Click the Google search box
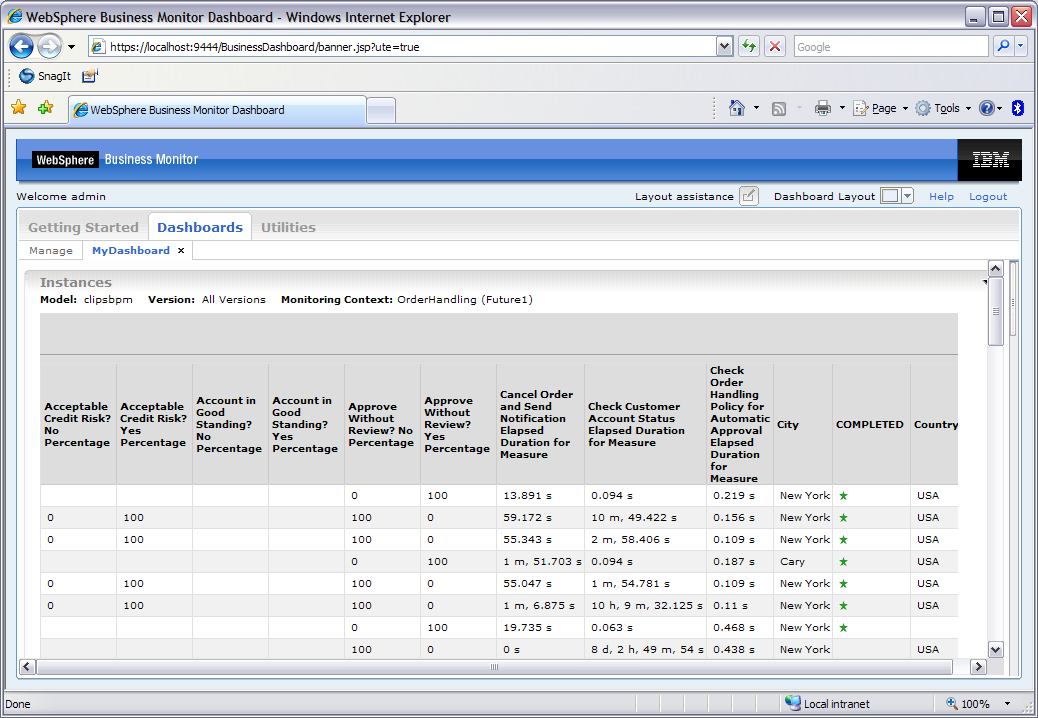Image resolution: width=1038 pixels, height=718 pixels. tap(891, 47)
